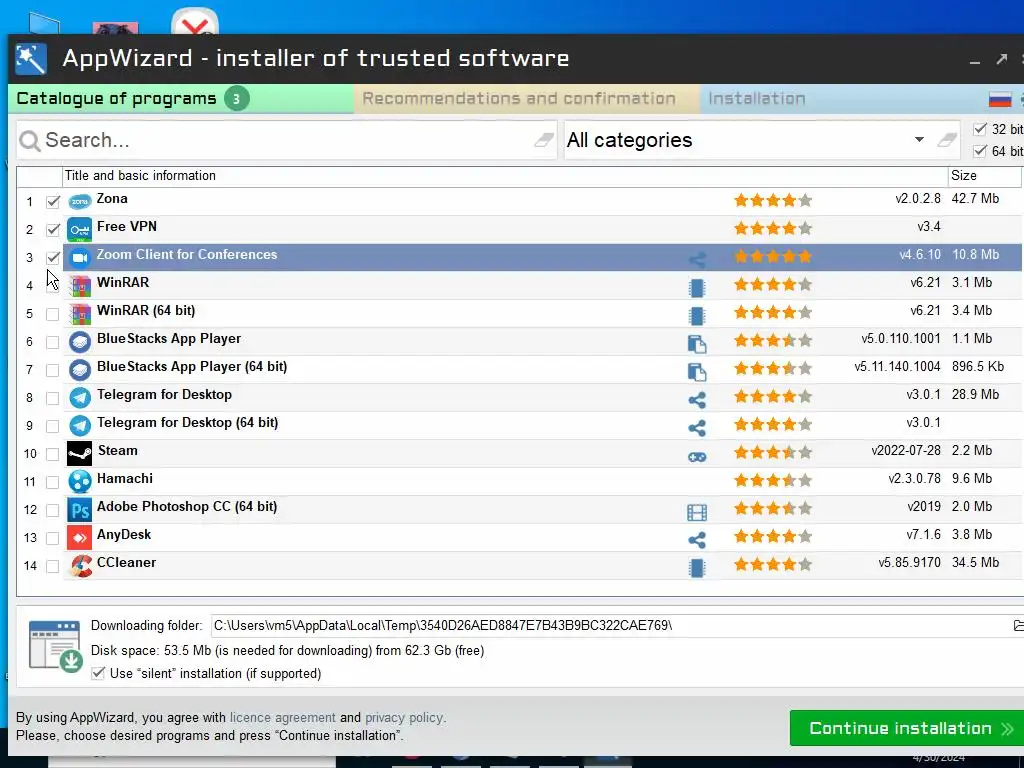Check the CCleaner checkbox
Viewport: 1024px width, 768px height.
tap(53, 566)
